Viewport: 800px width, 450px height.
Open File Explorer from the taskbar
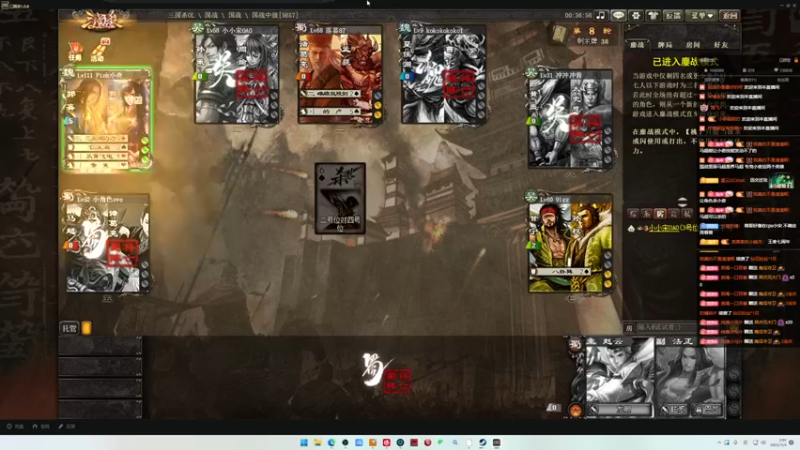(318, 442)
